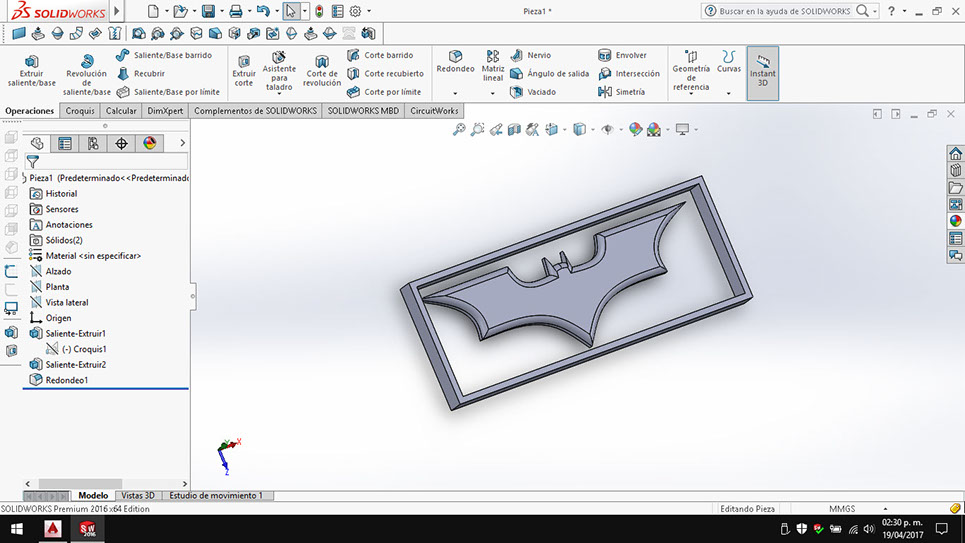Expand more FeatureManager tabs arrow
Viewport: 965px width, 543px height.
click(x=182, y=143)
